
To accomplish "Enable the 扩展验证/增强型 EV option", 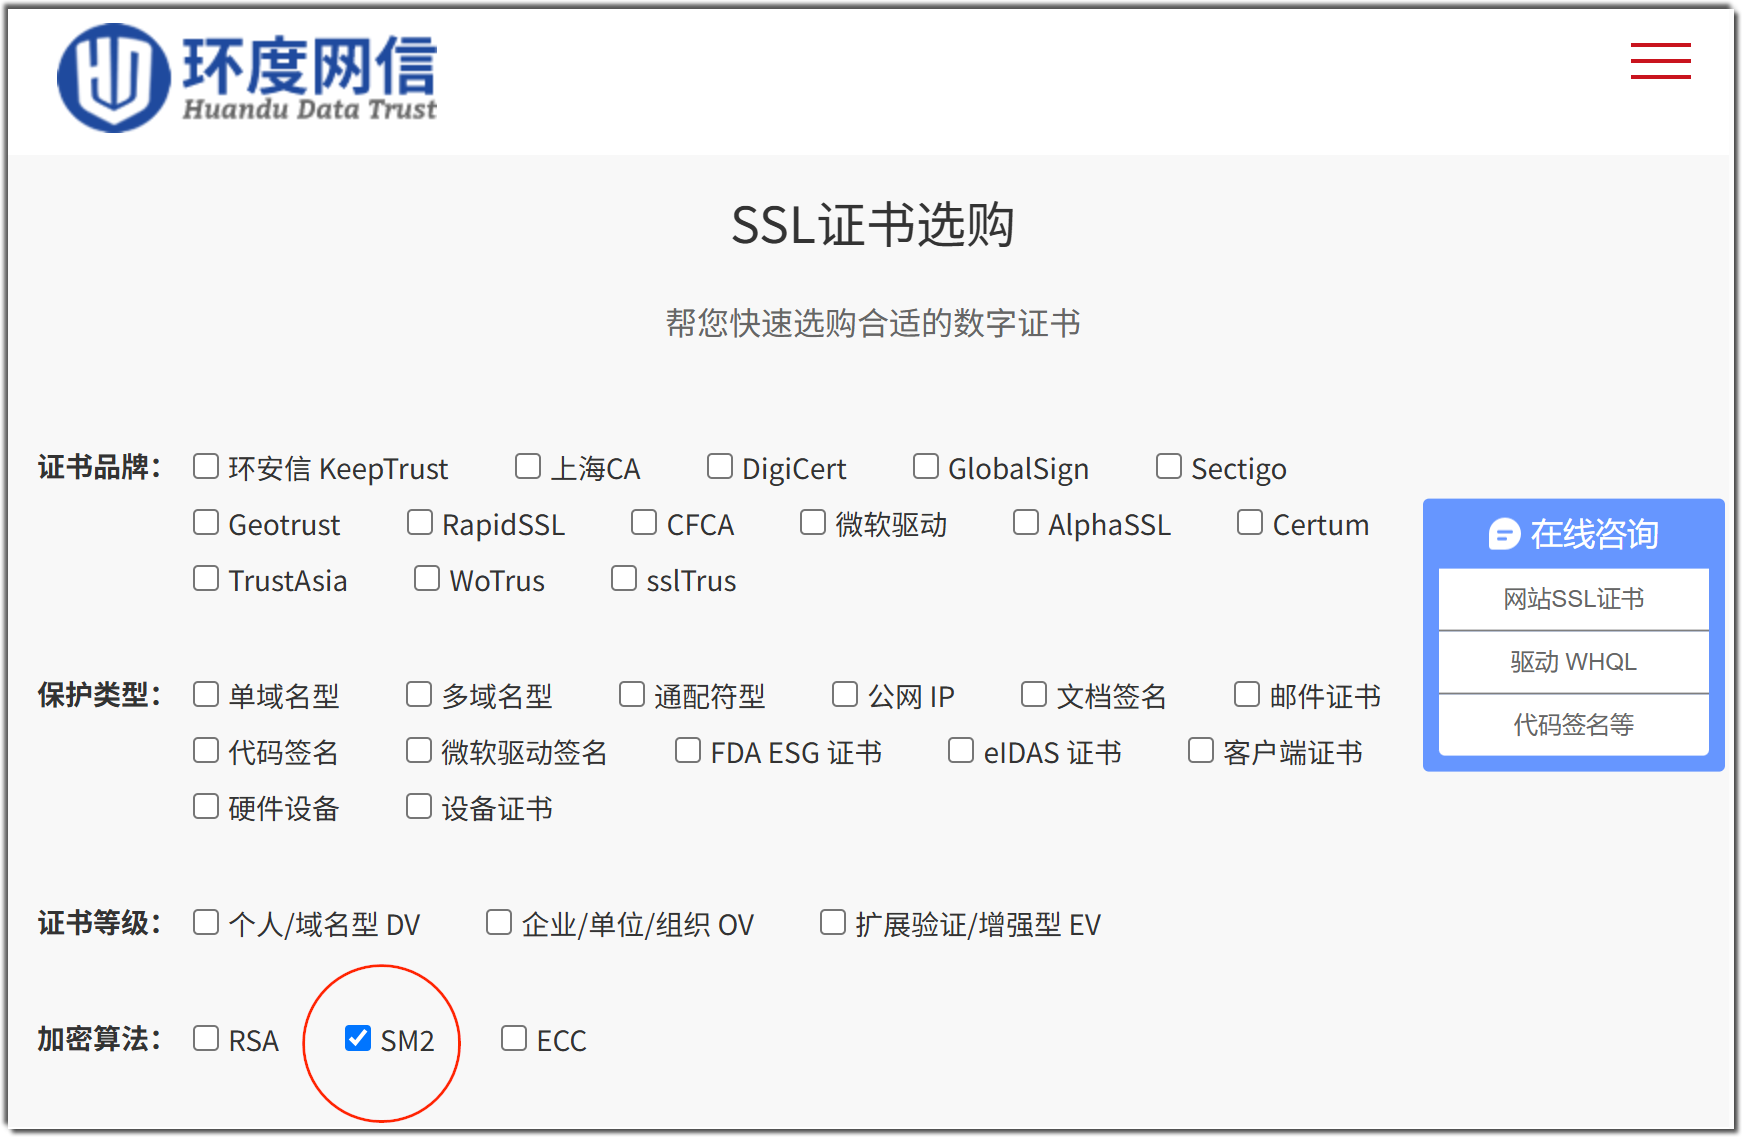I will 832,922.
